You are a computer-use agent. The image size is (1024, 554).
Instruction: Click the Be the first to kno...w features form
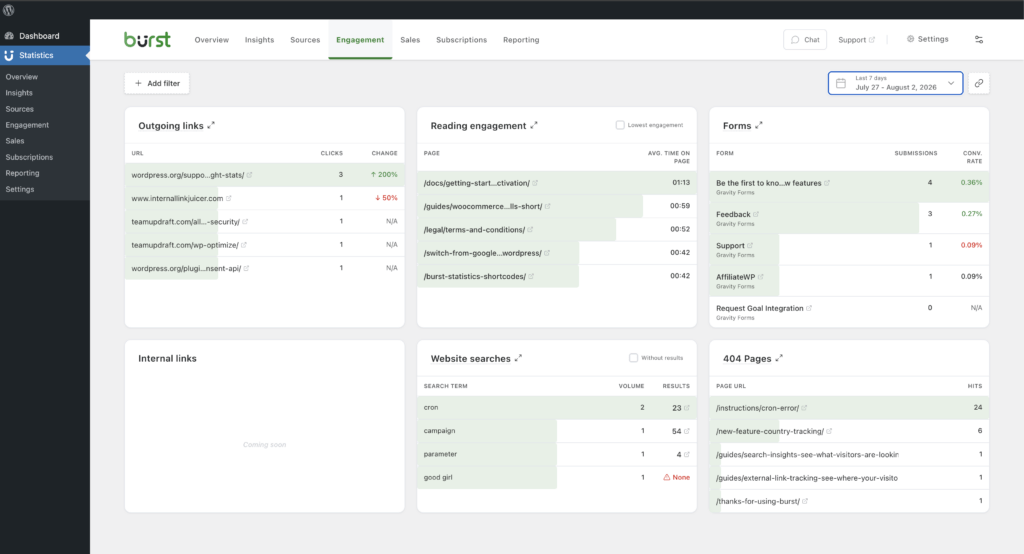click(x=769, y=183)
